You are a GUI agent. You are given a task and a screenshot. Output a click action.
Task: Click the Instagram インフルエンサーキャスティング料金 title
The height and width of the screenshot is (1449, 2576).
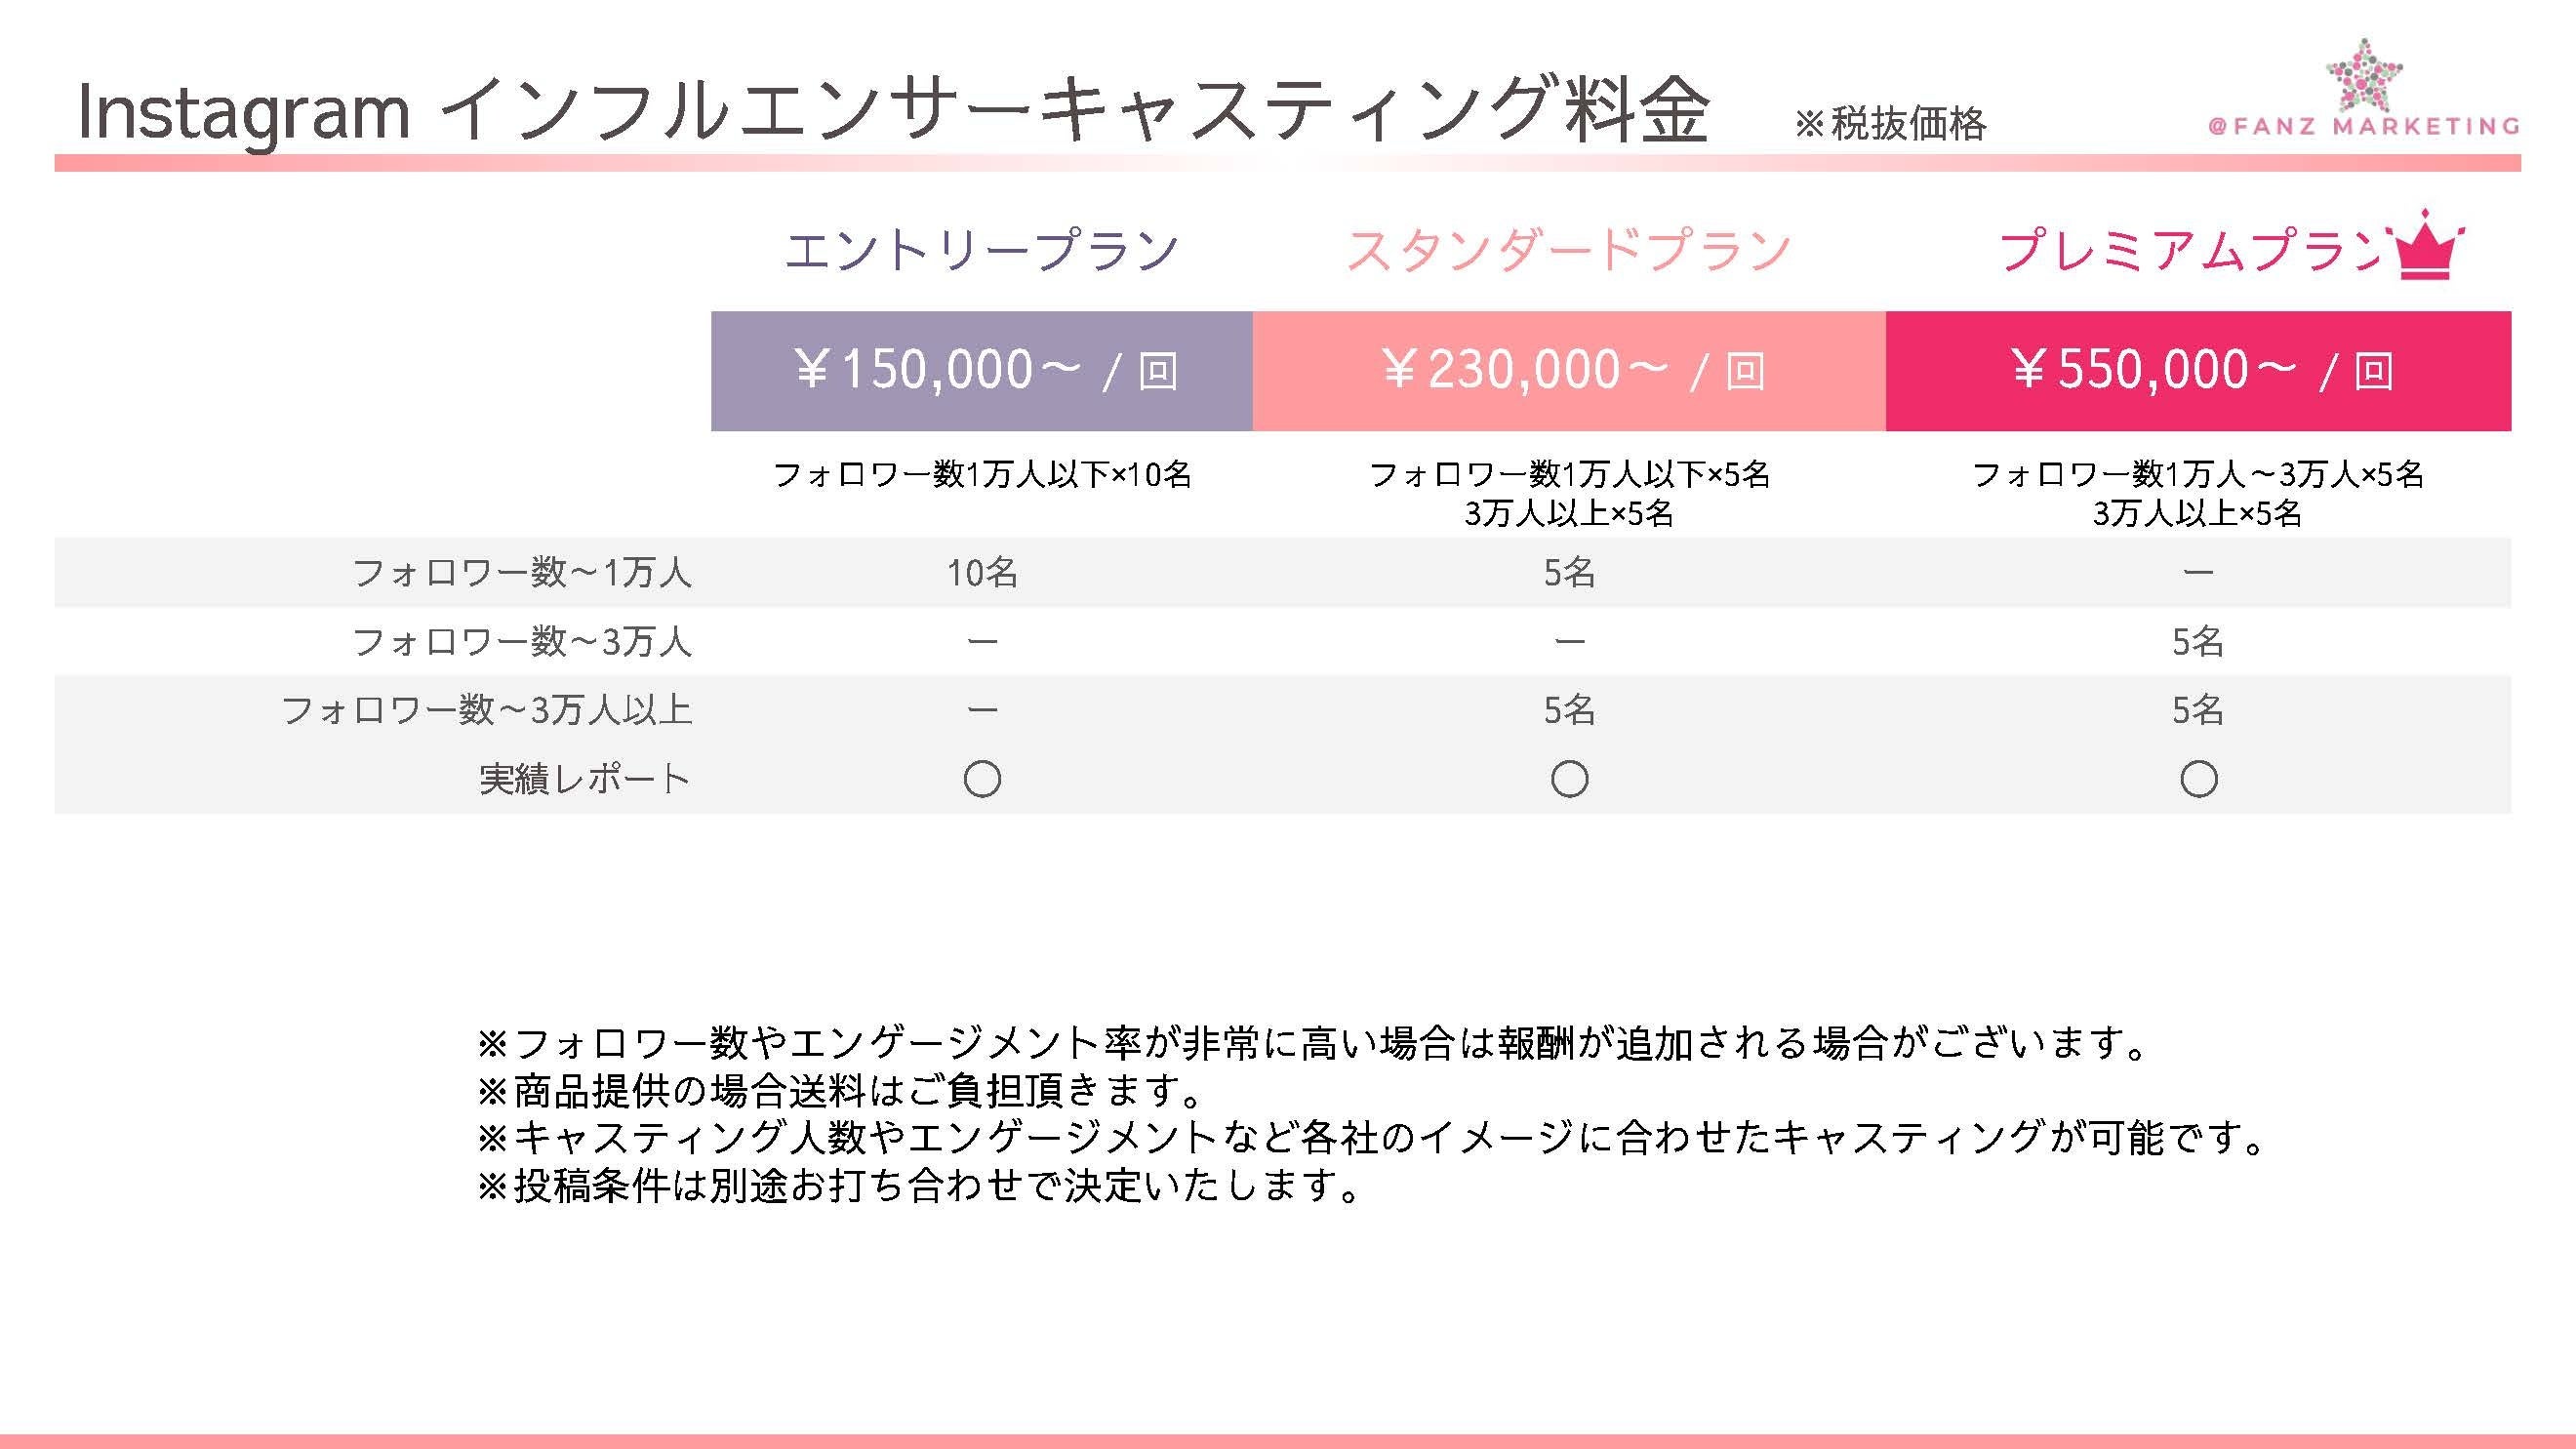892,110
